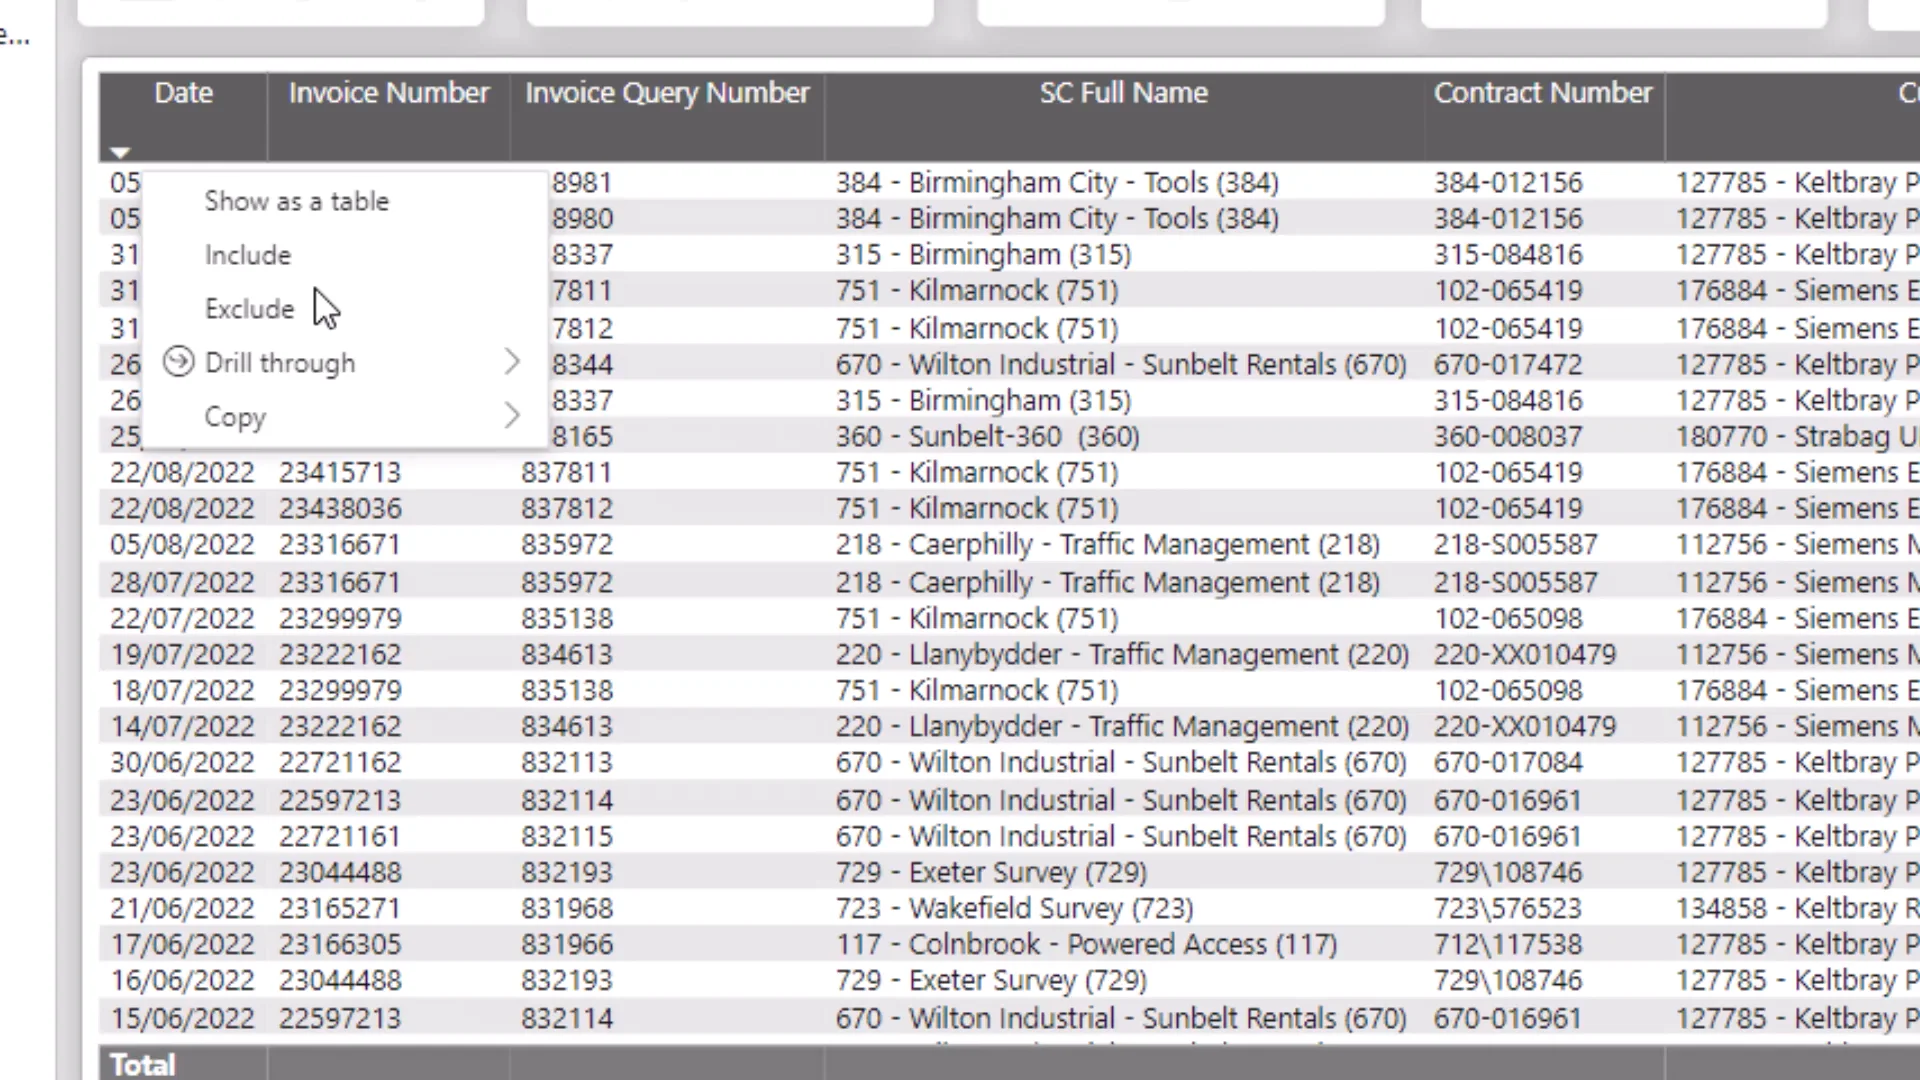Click the Contract Number column header
Screen dimensions: 1920x1080
[1543, 92]
